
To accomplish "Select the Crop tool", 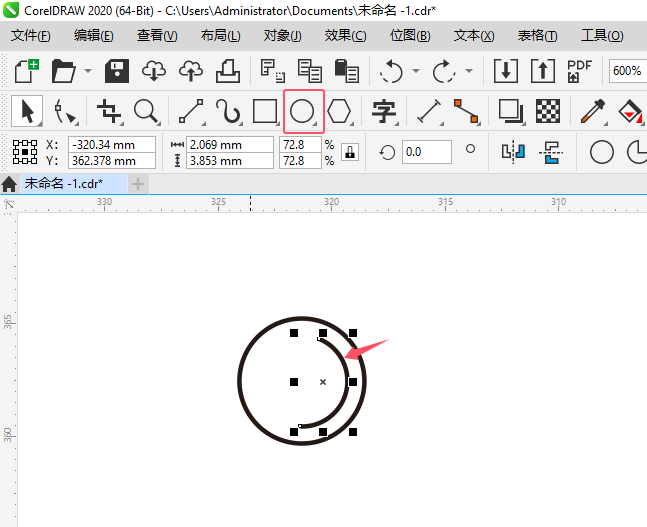I will pyautogui.click(x=109, y=111).
